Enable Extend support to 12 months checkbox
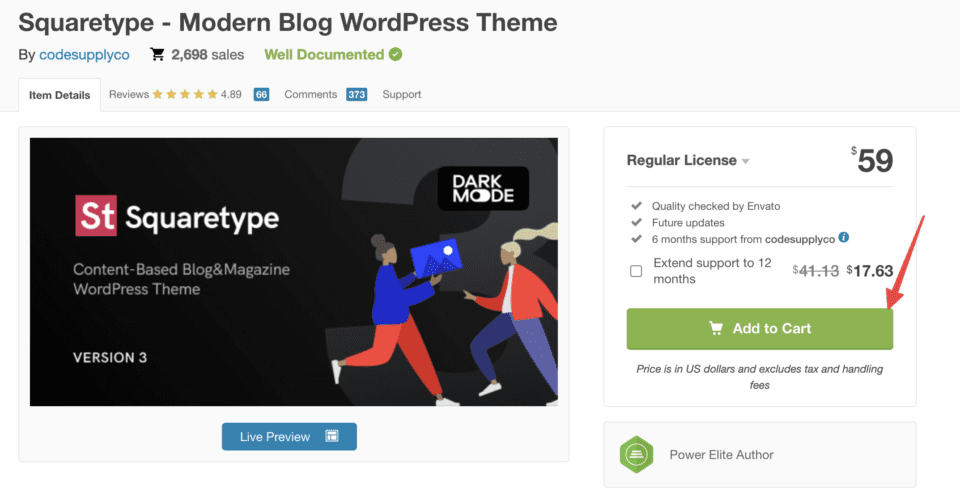 [636, 271]
